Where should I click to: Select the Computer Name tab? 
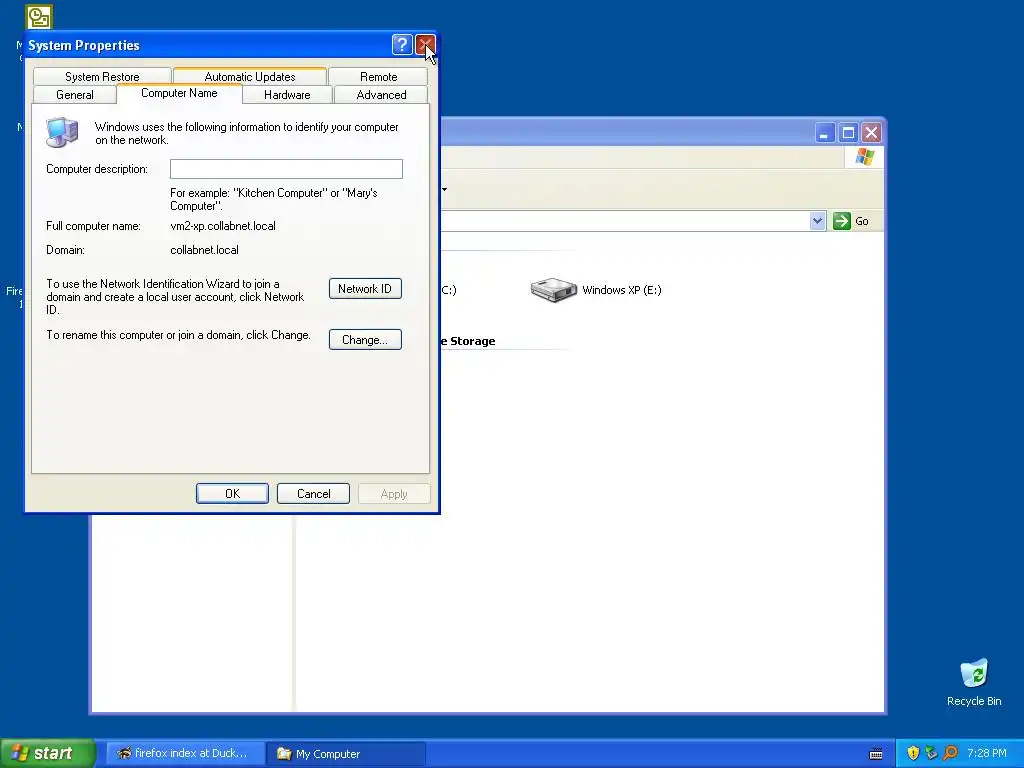[179, 93]
